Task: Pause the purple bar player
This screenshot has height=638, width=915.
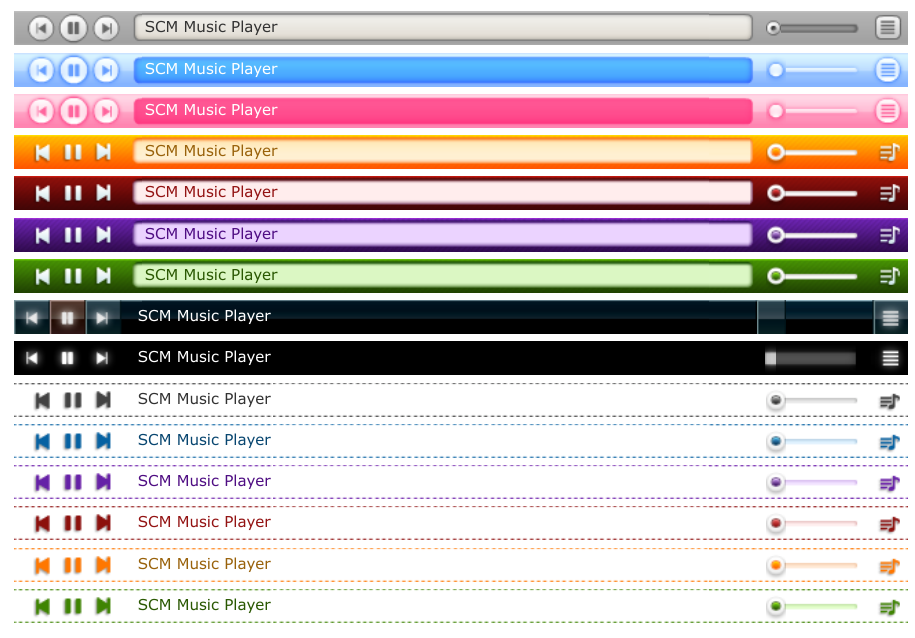Action: tap(73, 235)
